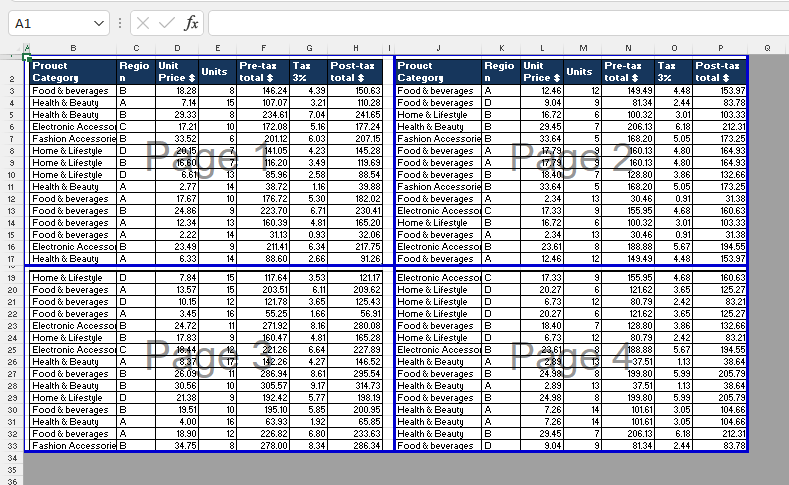The height and width of the screenshot is (485, 789).
Task: Click the Post-tax total $ header in column P
Action: 721,72
